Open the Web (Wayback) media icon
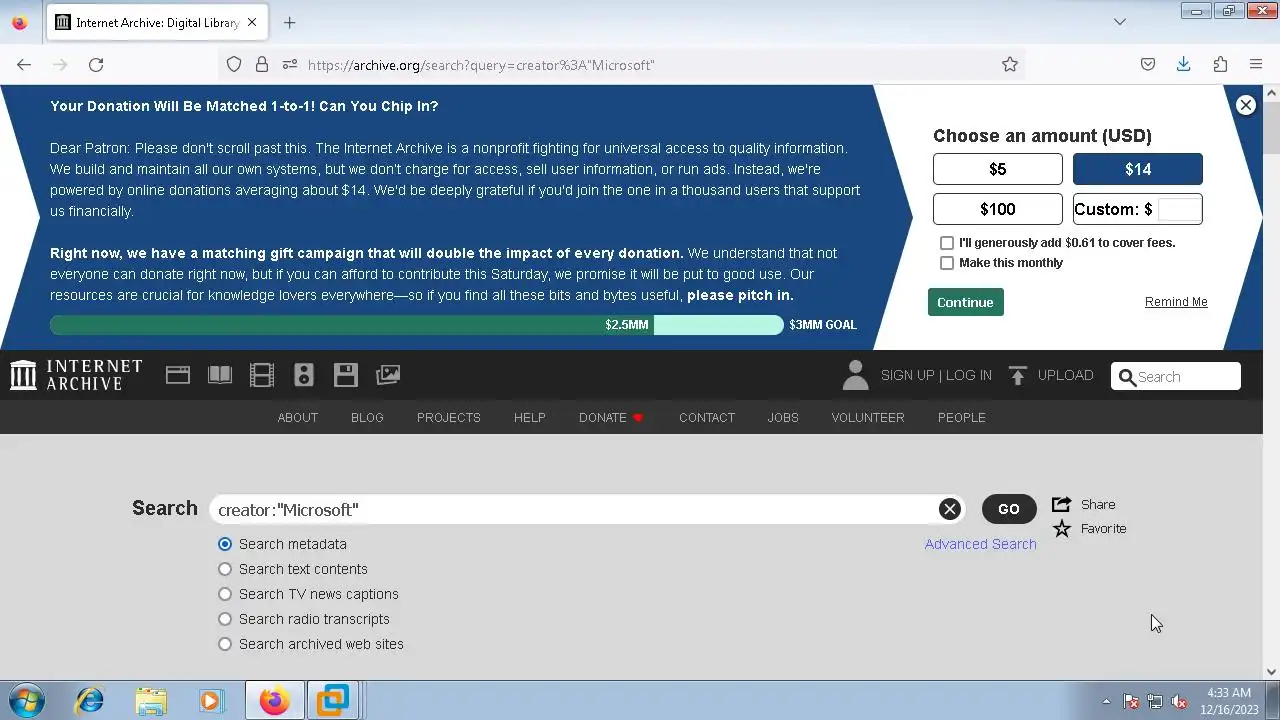Viewport: 1280px width, 720px height. click(178, 375)
